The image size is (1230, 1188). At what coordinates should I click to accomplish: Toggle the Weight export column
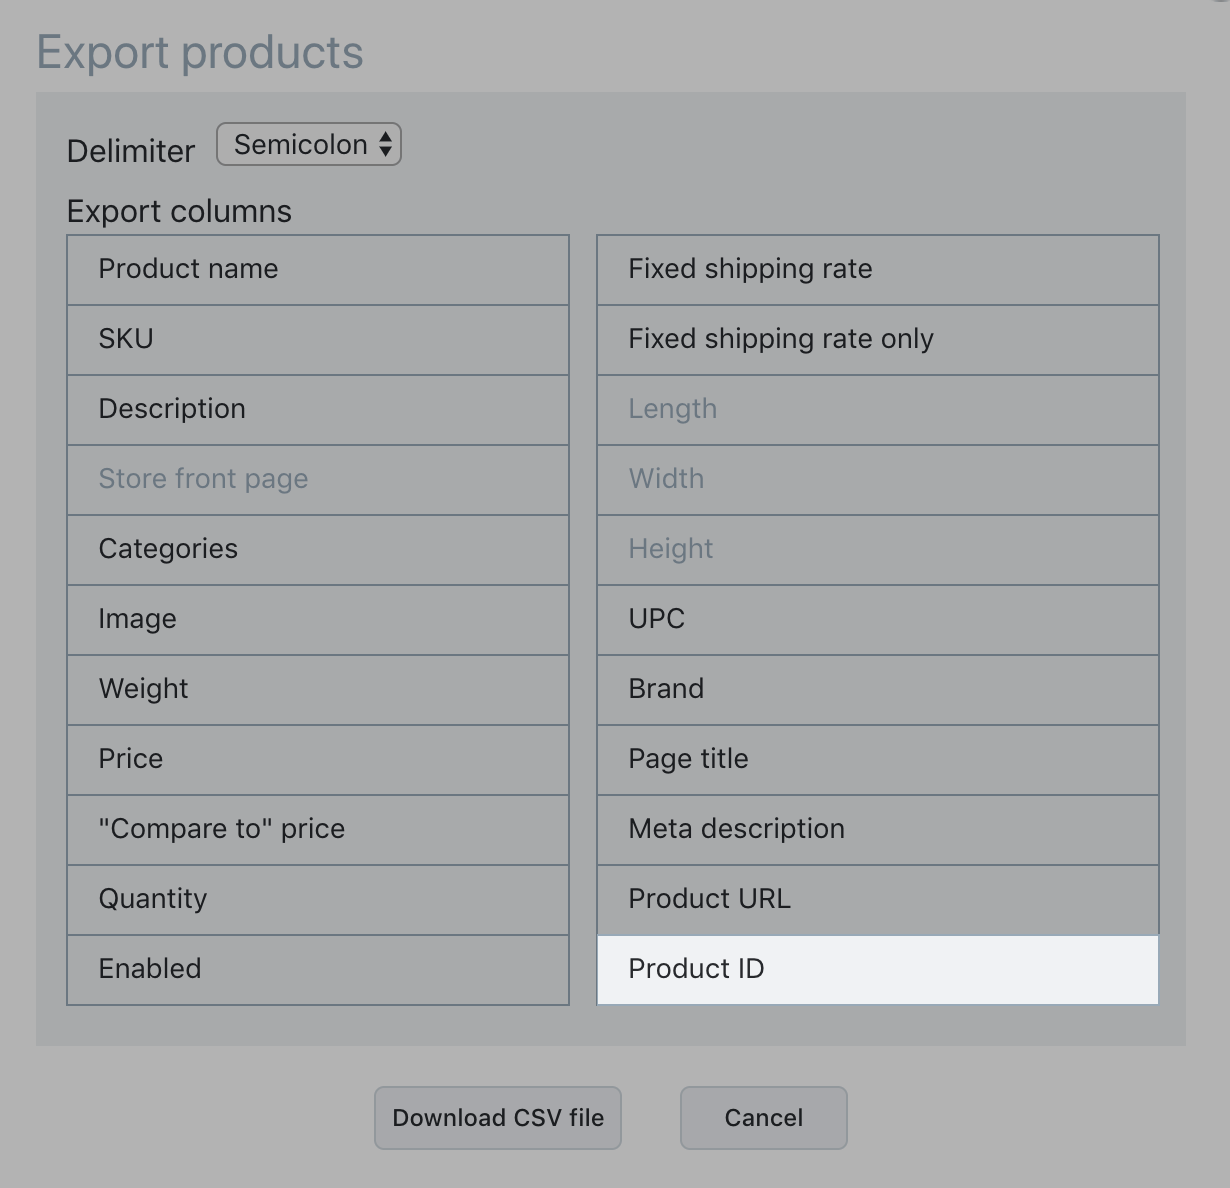(318, 690)
